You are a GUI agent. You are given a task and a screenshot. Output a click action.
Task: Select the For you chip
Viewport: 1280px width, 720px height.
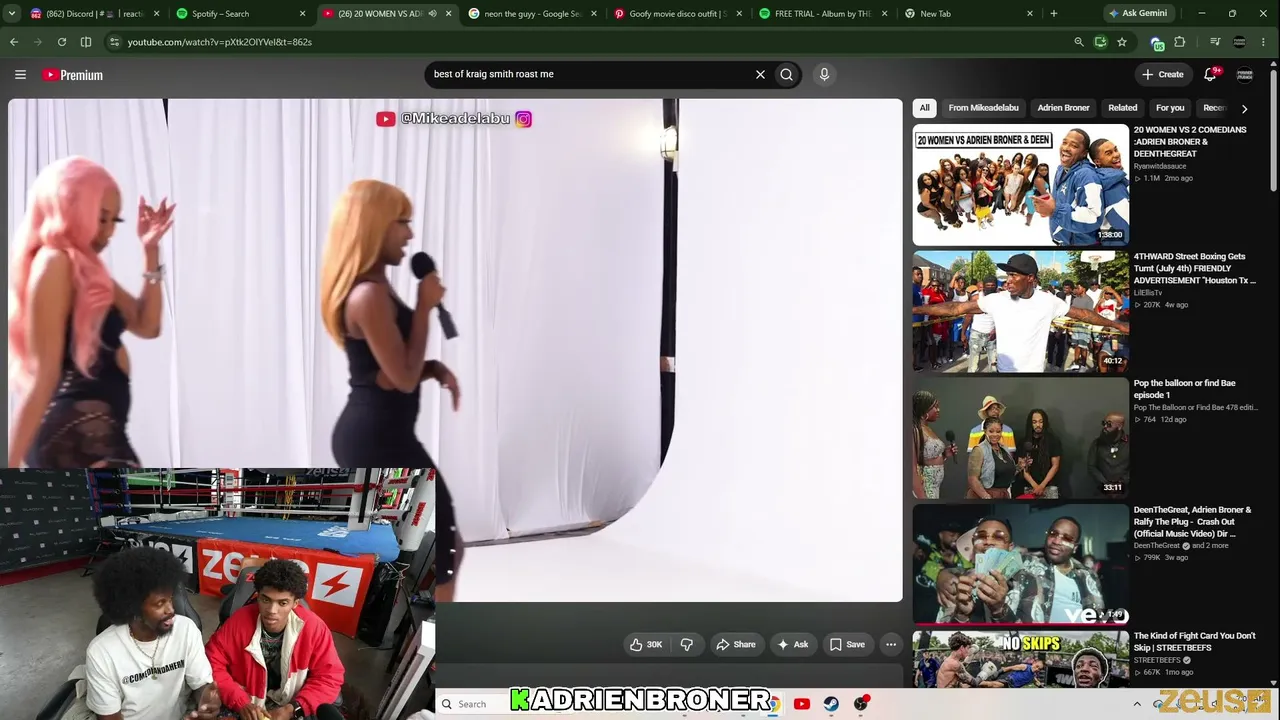point(1170,108)
